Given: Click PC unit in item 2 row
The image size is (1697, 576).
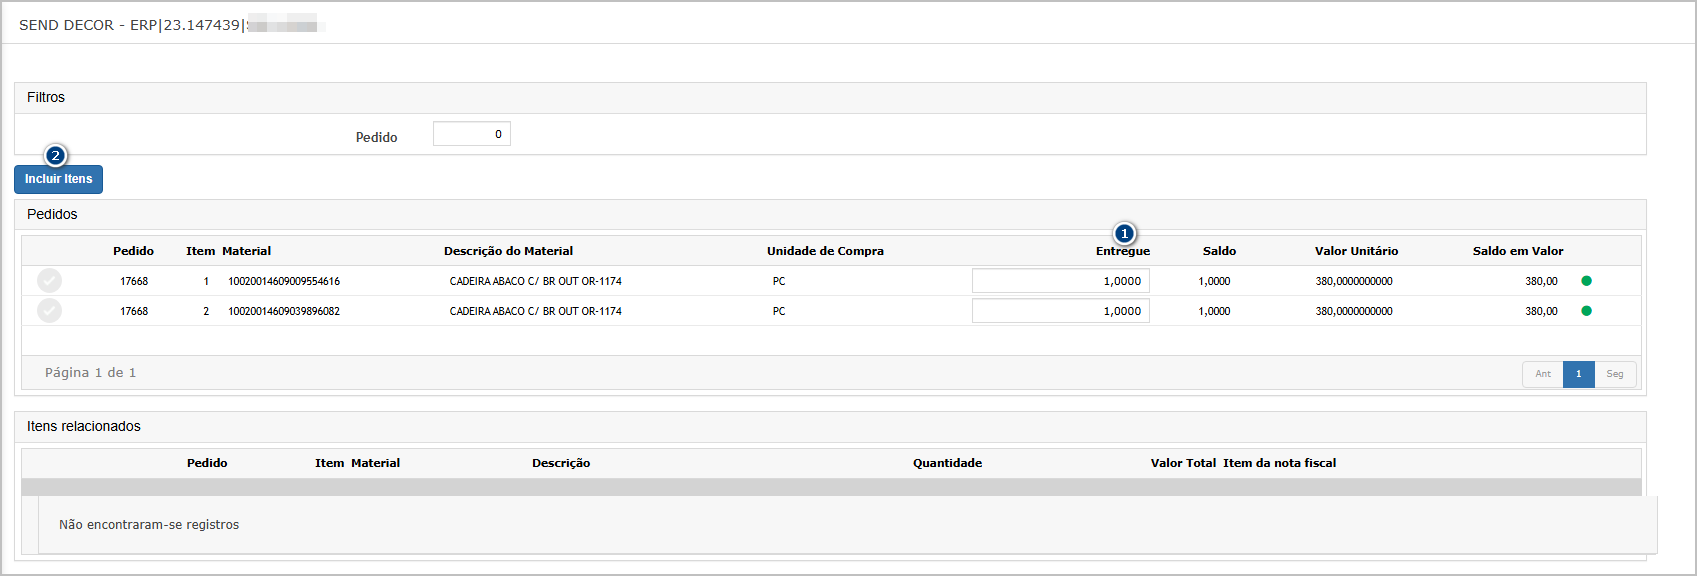Looking at the screenshot, I should coord(779,311).
